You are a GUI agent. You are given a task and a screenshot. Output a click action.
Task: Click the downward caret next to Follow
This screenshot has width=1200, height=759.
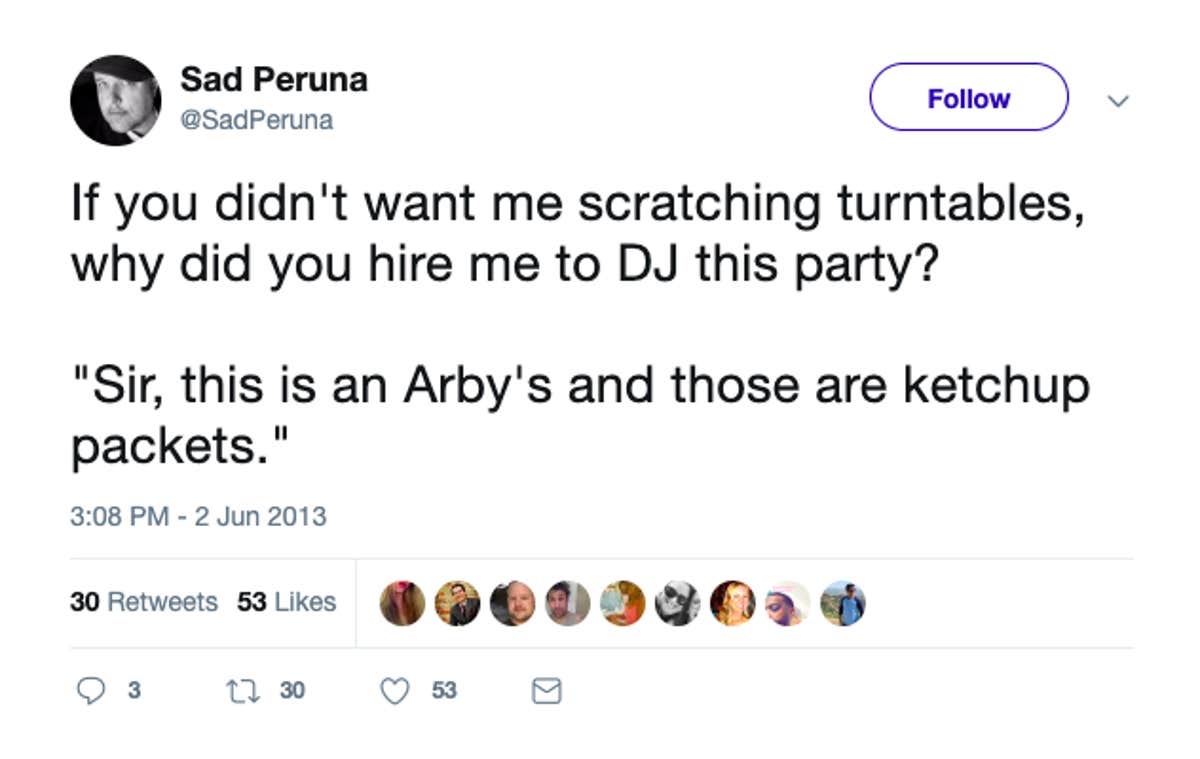click(x=1119, y=100)
